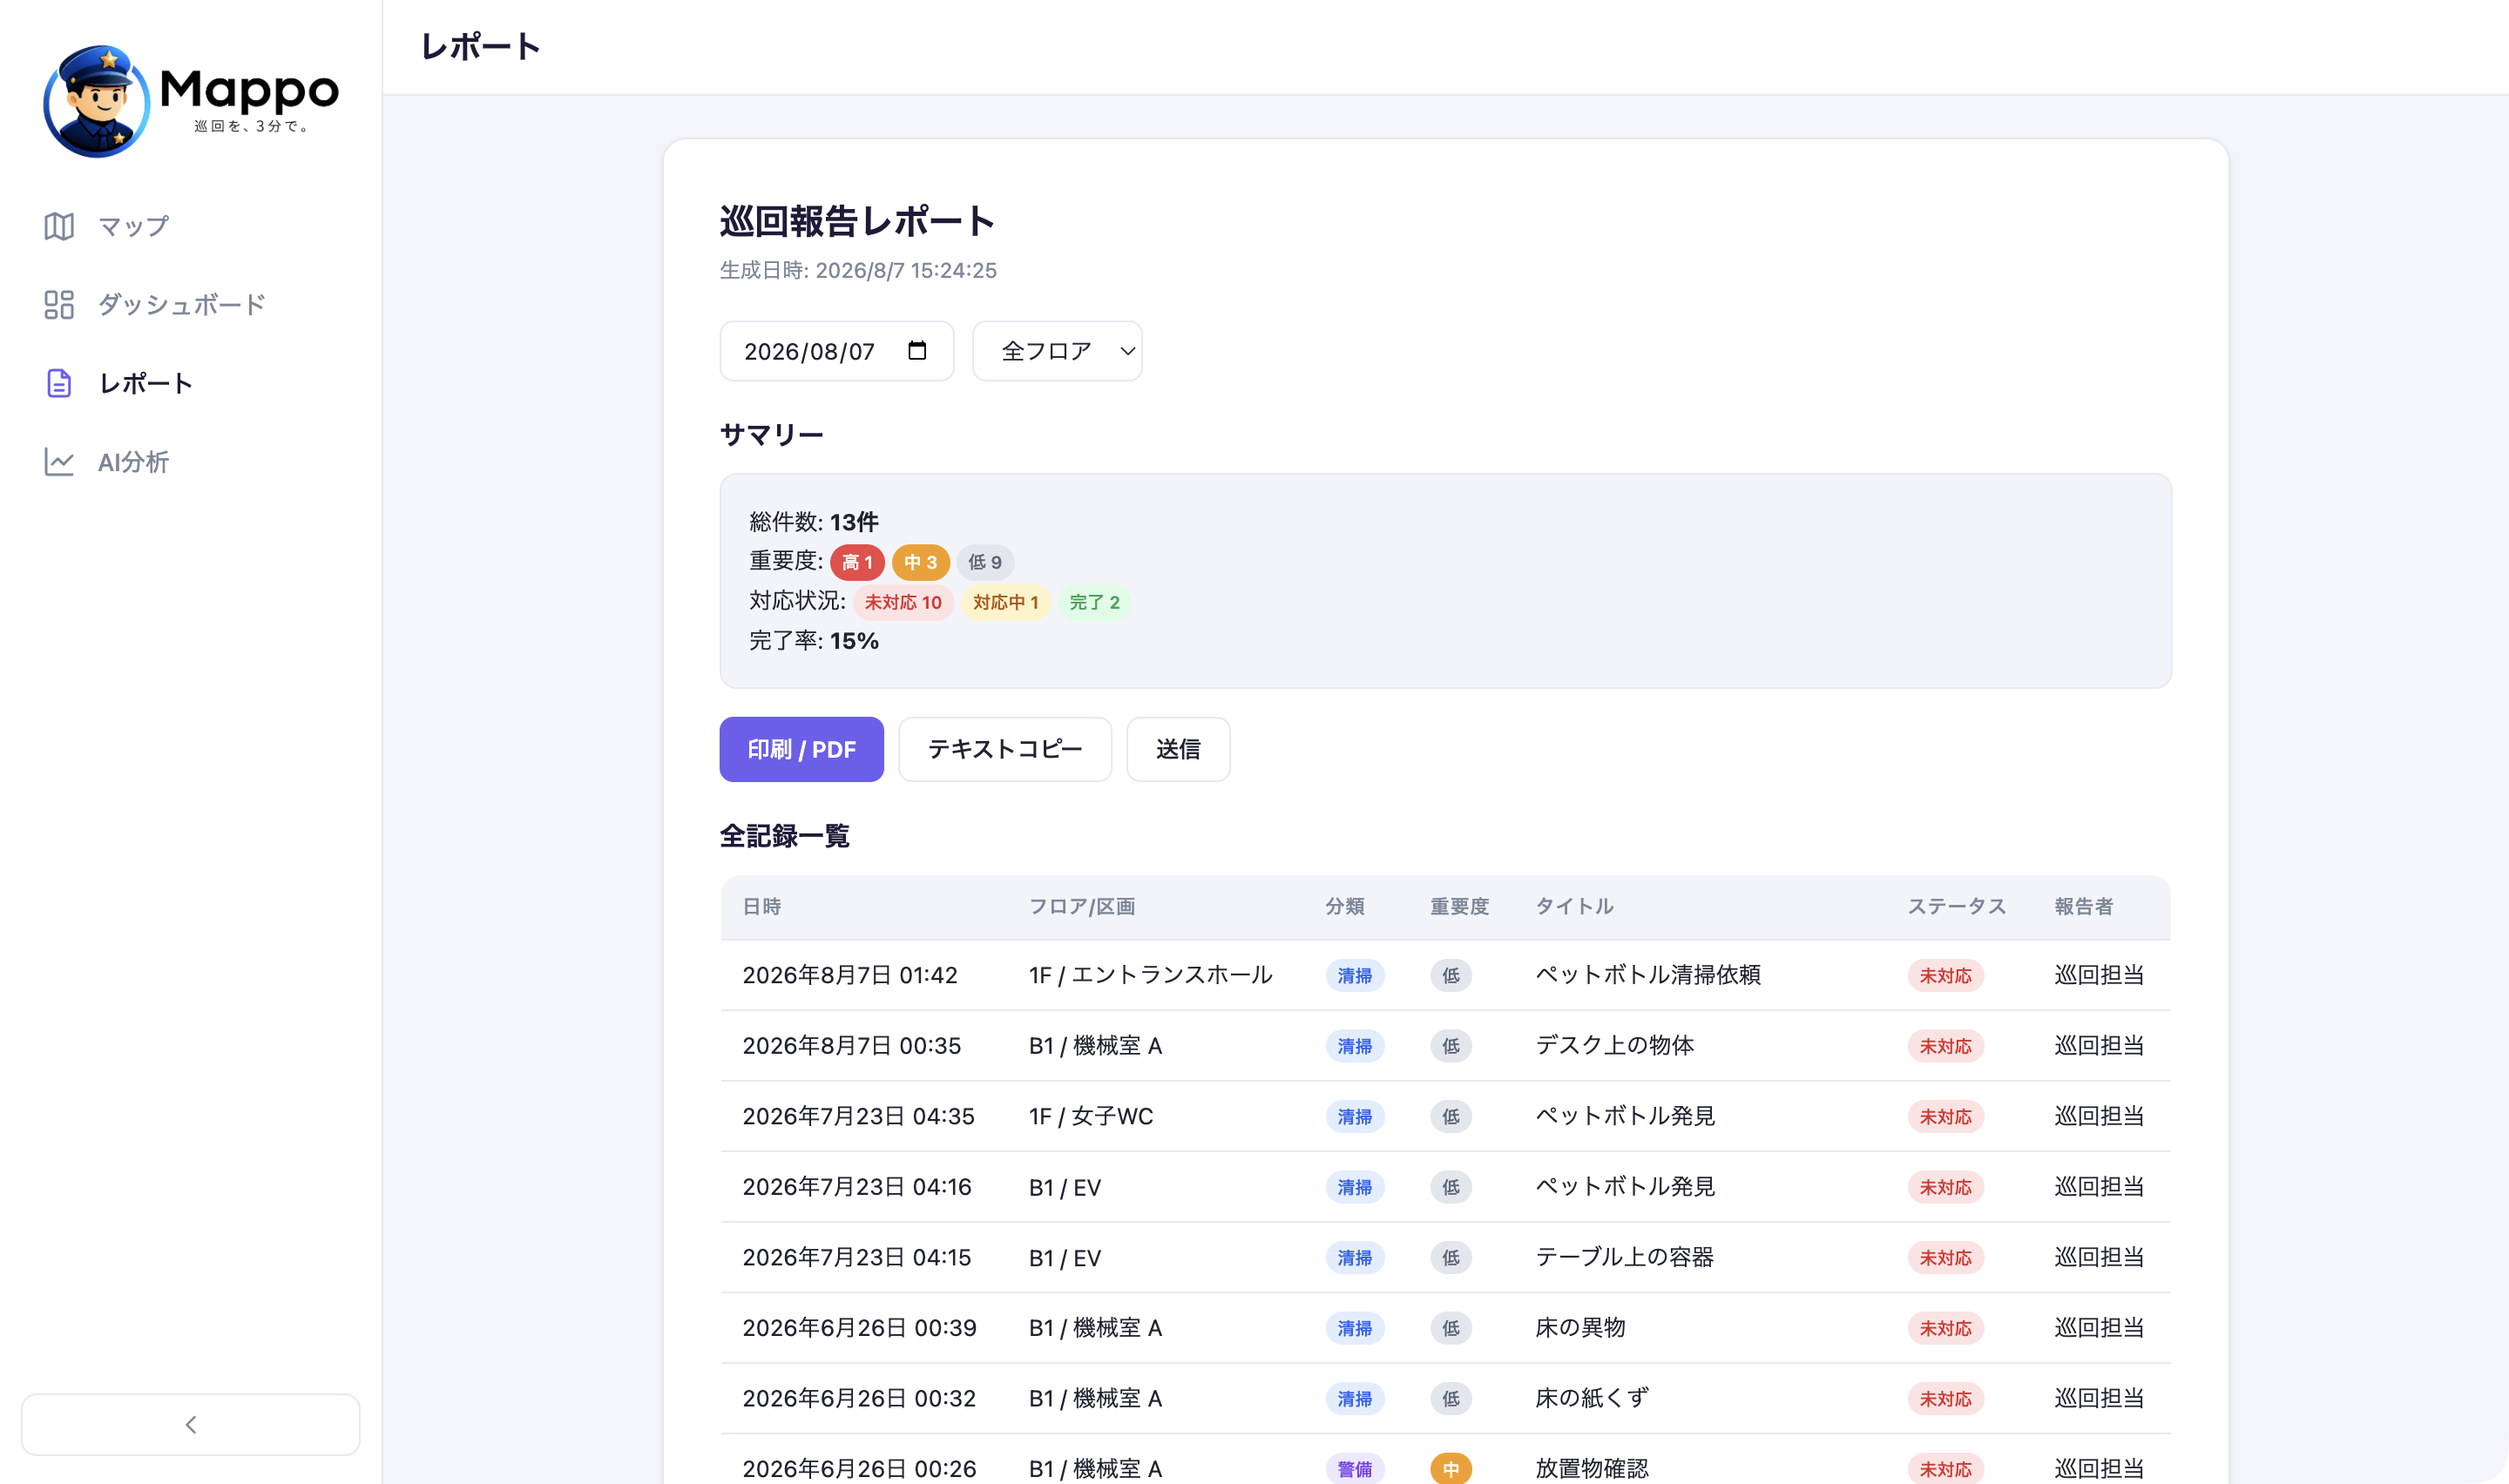The height and width of the screenshot is (1484, 2509).
Task: Click the 完了 2 status badge
Action: (1094, 602)
